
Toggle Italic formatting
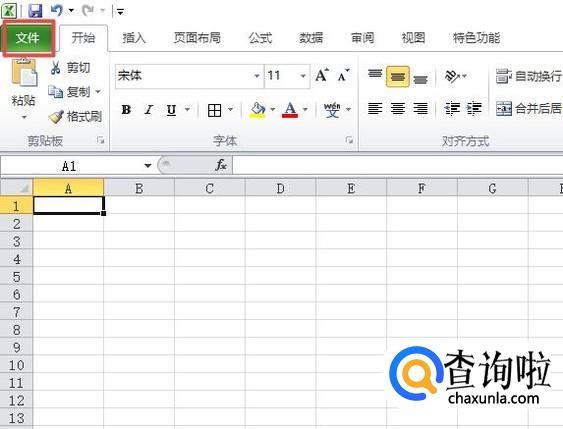pos(149,110)
